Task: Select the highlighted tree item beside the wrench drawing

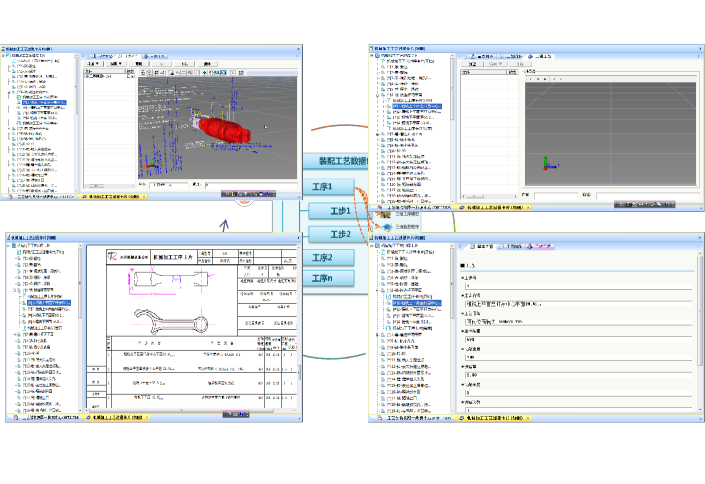Action: pyautogui.click(x=49, y=303)
